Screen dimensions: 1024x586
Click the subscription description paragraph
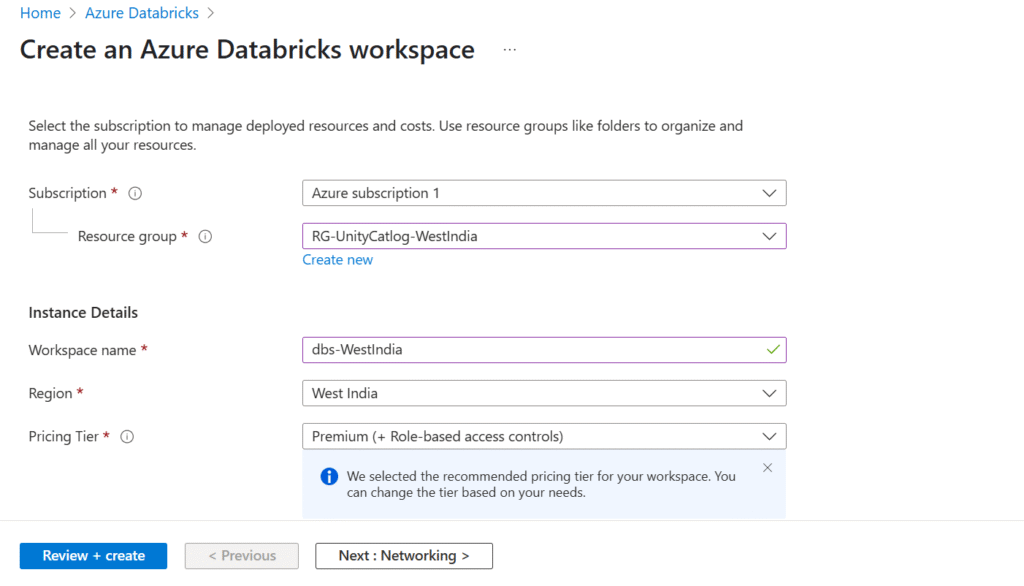click(x=385, y=135)
